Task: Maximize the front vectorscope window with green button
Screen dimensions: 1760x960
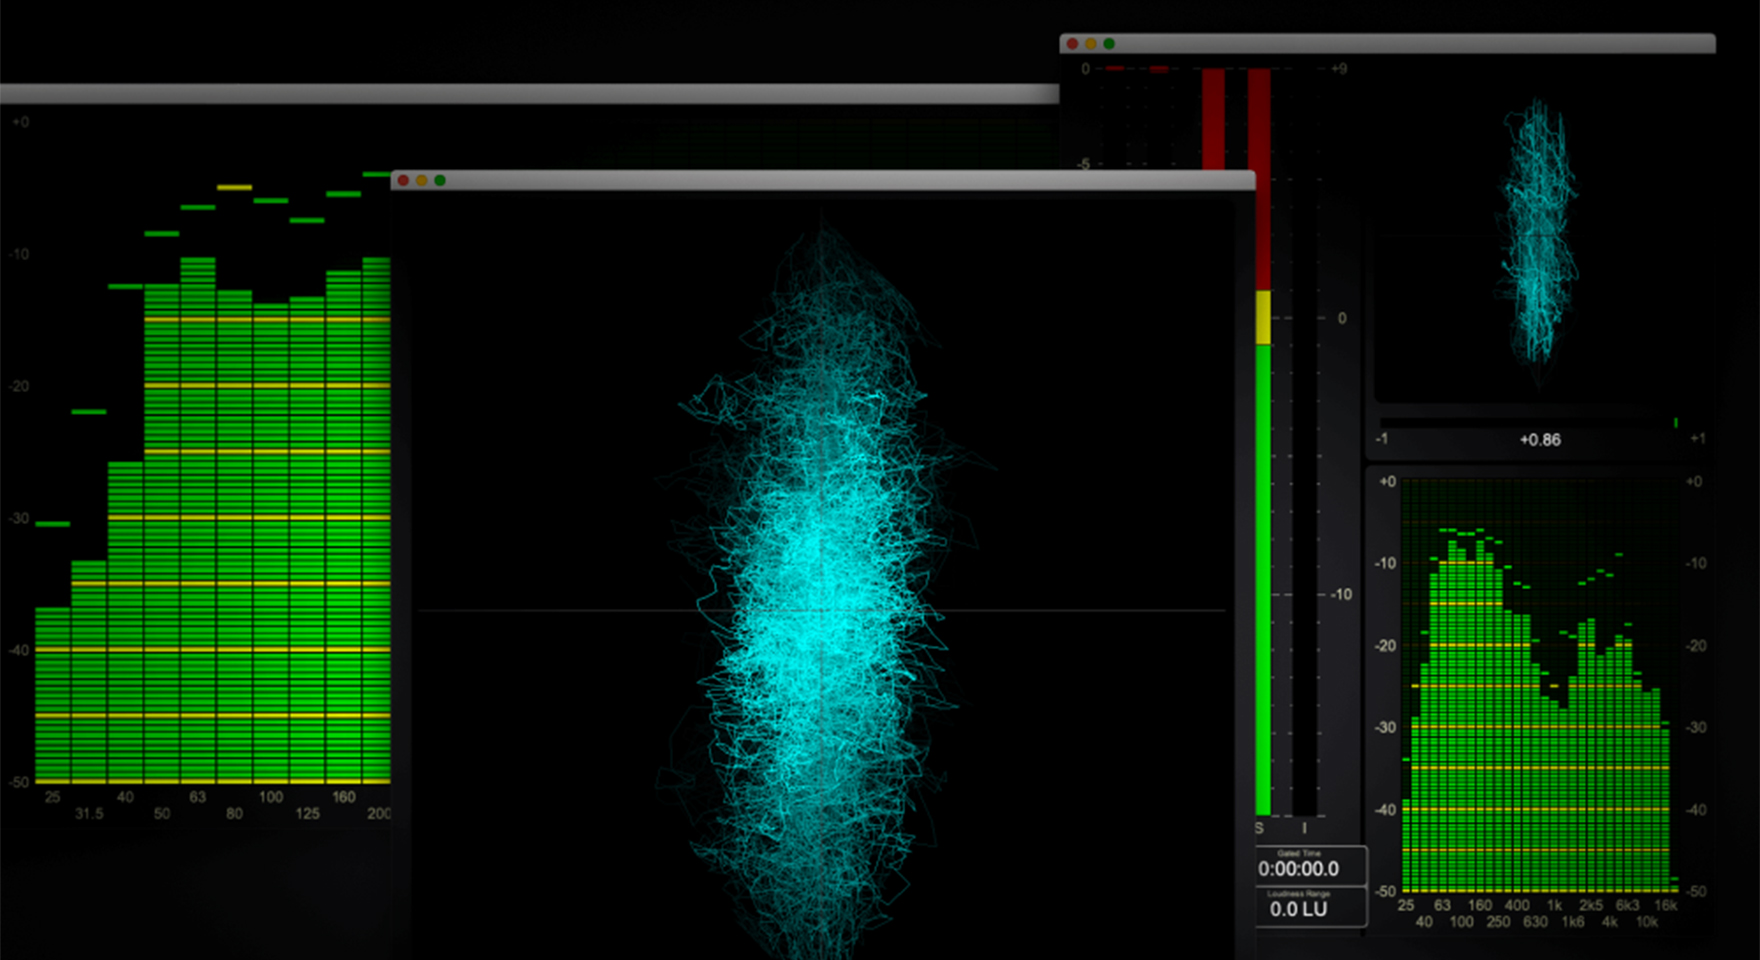Action: [x=440, y=181]
